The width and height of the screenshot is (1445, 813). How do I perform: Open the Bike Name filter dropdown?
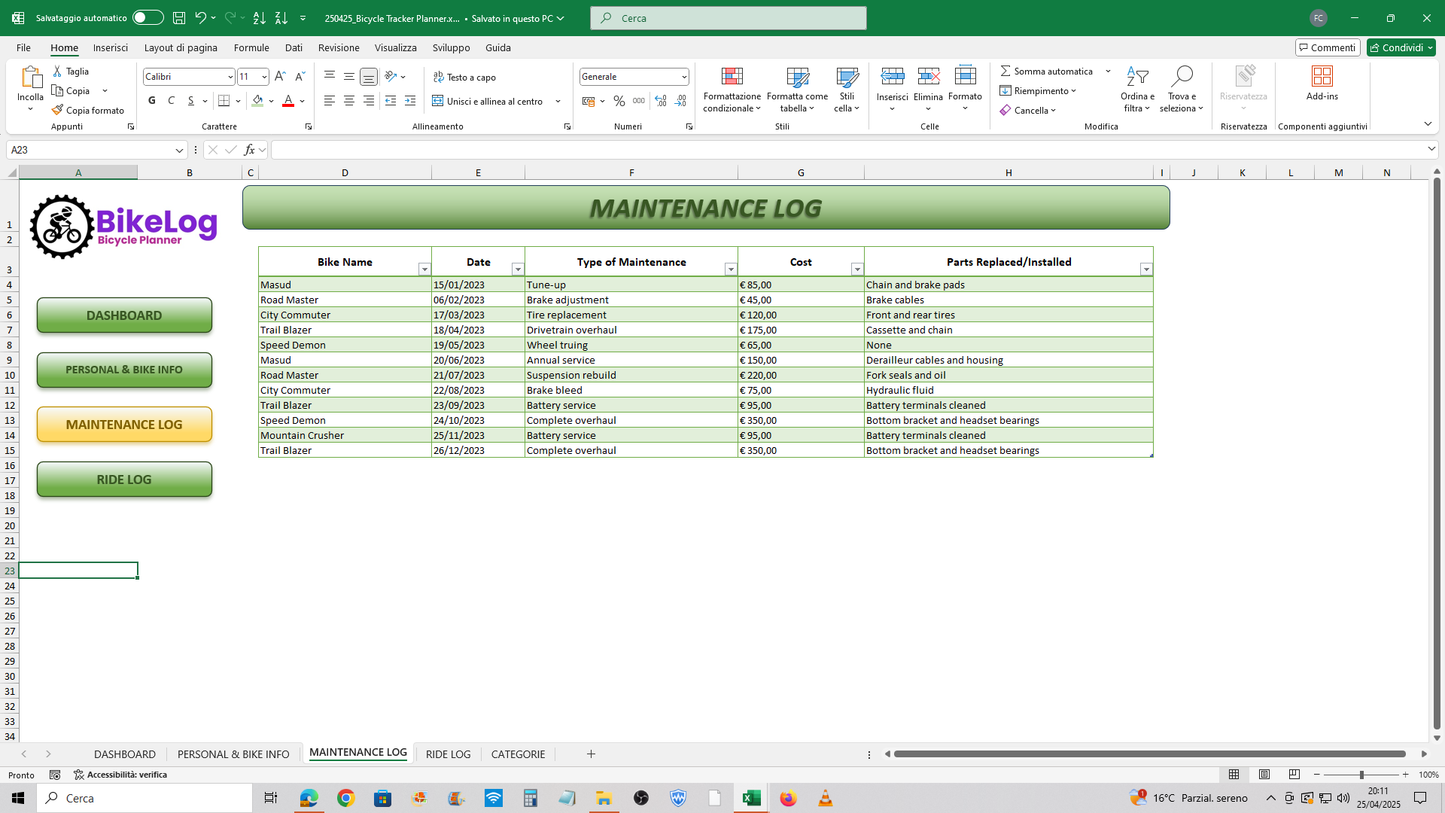pyautogui.click(x=424, y=270)
